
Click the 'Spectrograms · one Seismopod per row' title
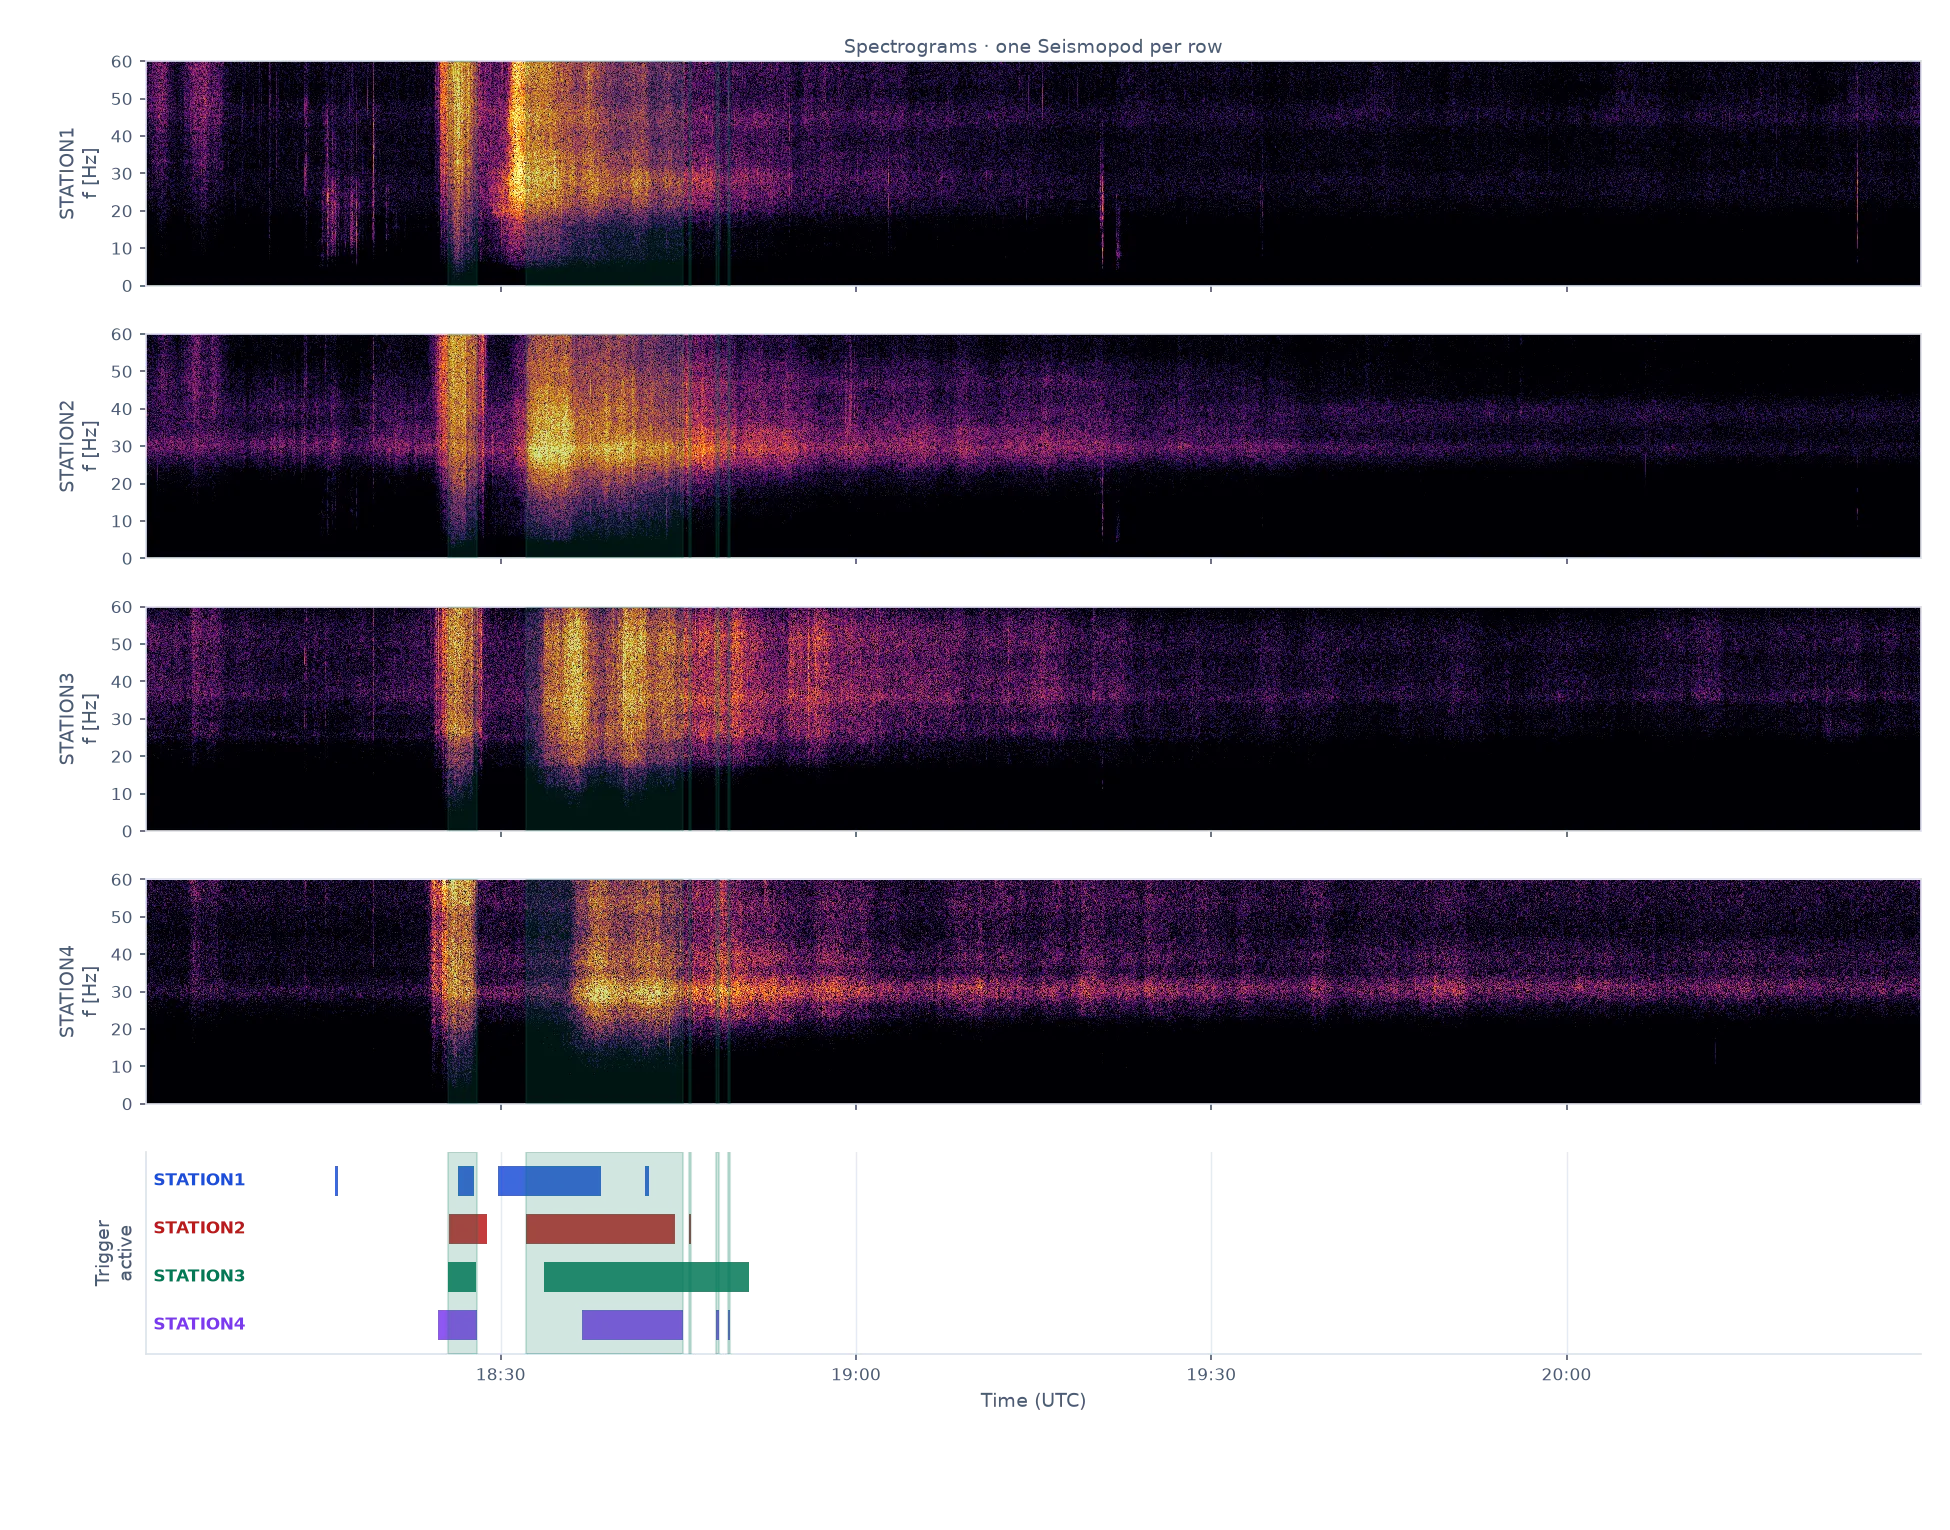(1032, 47)
